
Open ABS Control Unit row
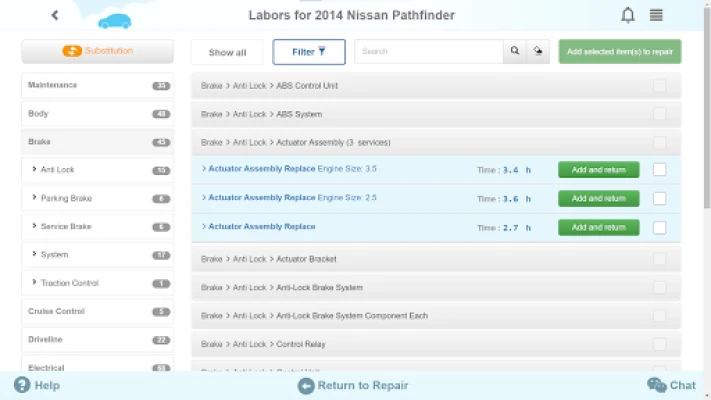(436, 86)
